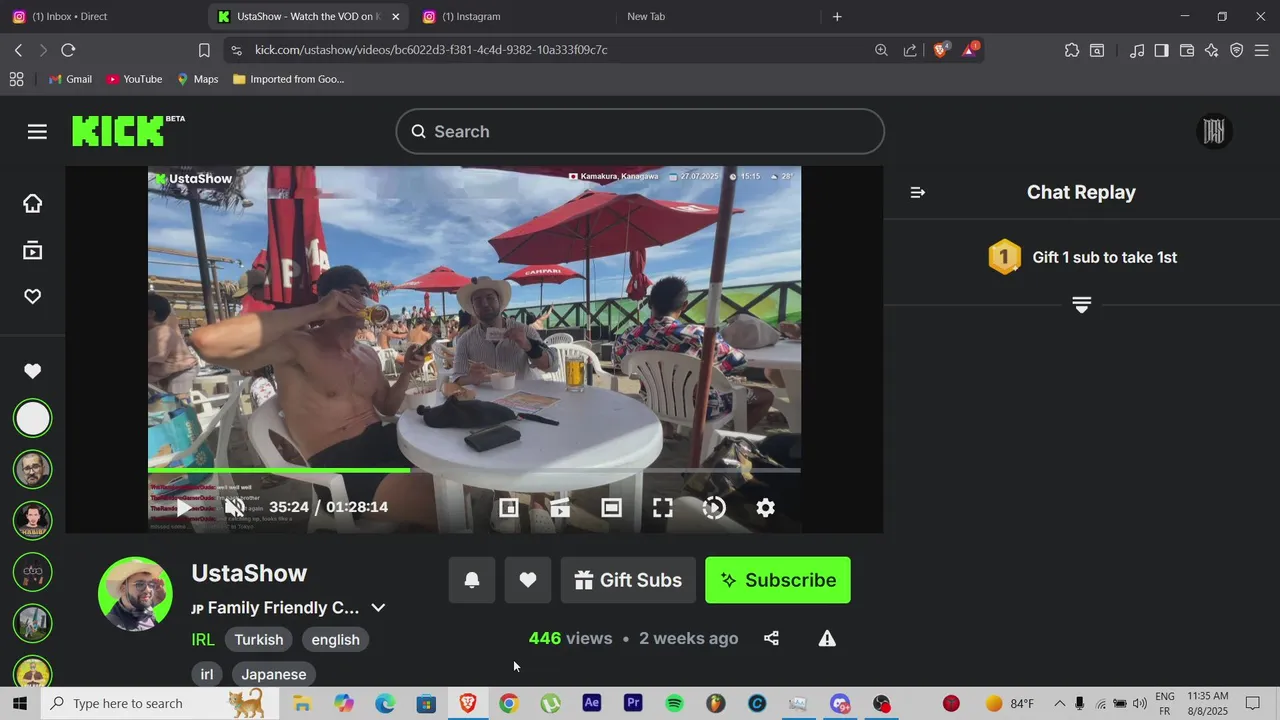Open UstaShow channel profile picture
Image resolution: width=1280 pixels, height=720 pixels.
coord(135,594)
